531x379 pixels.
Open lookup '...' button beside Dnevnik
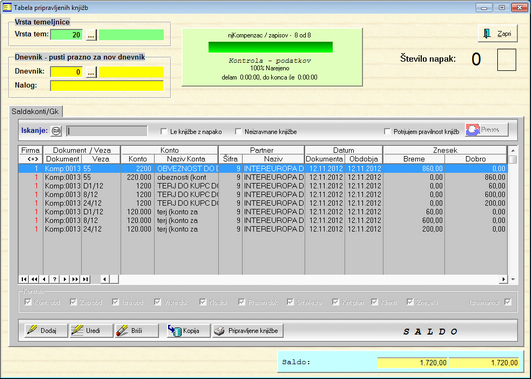click(x=91, y=72)
